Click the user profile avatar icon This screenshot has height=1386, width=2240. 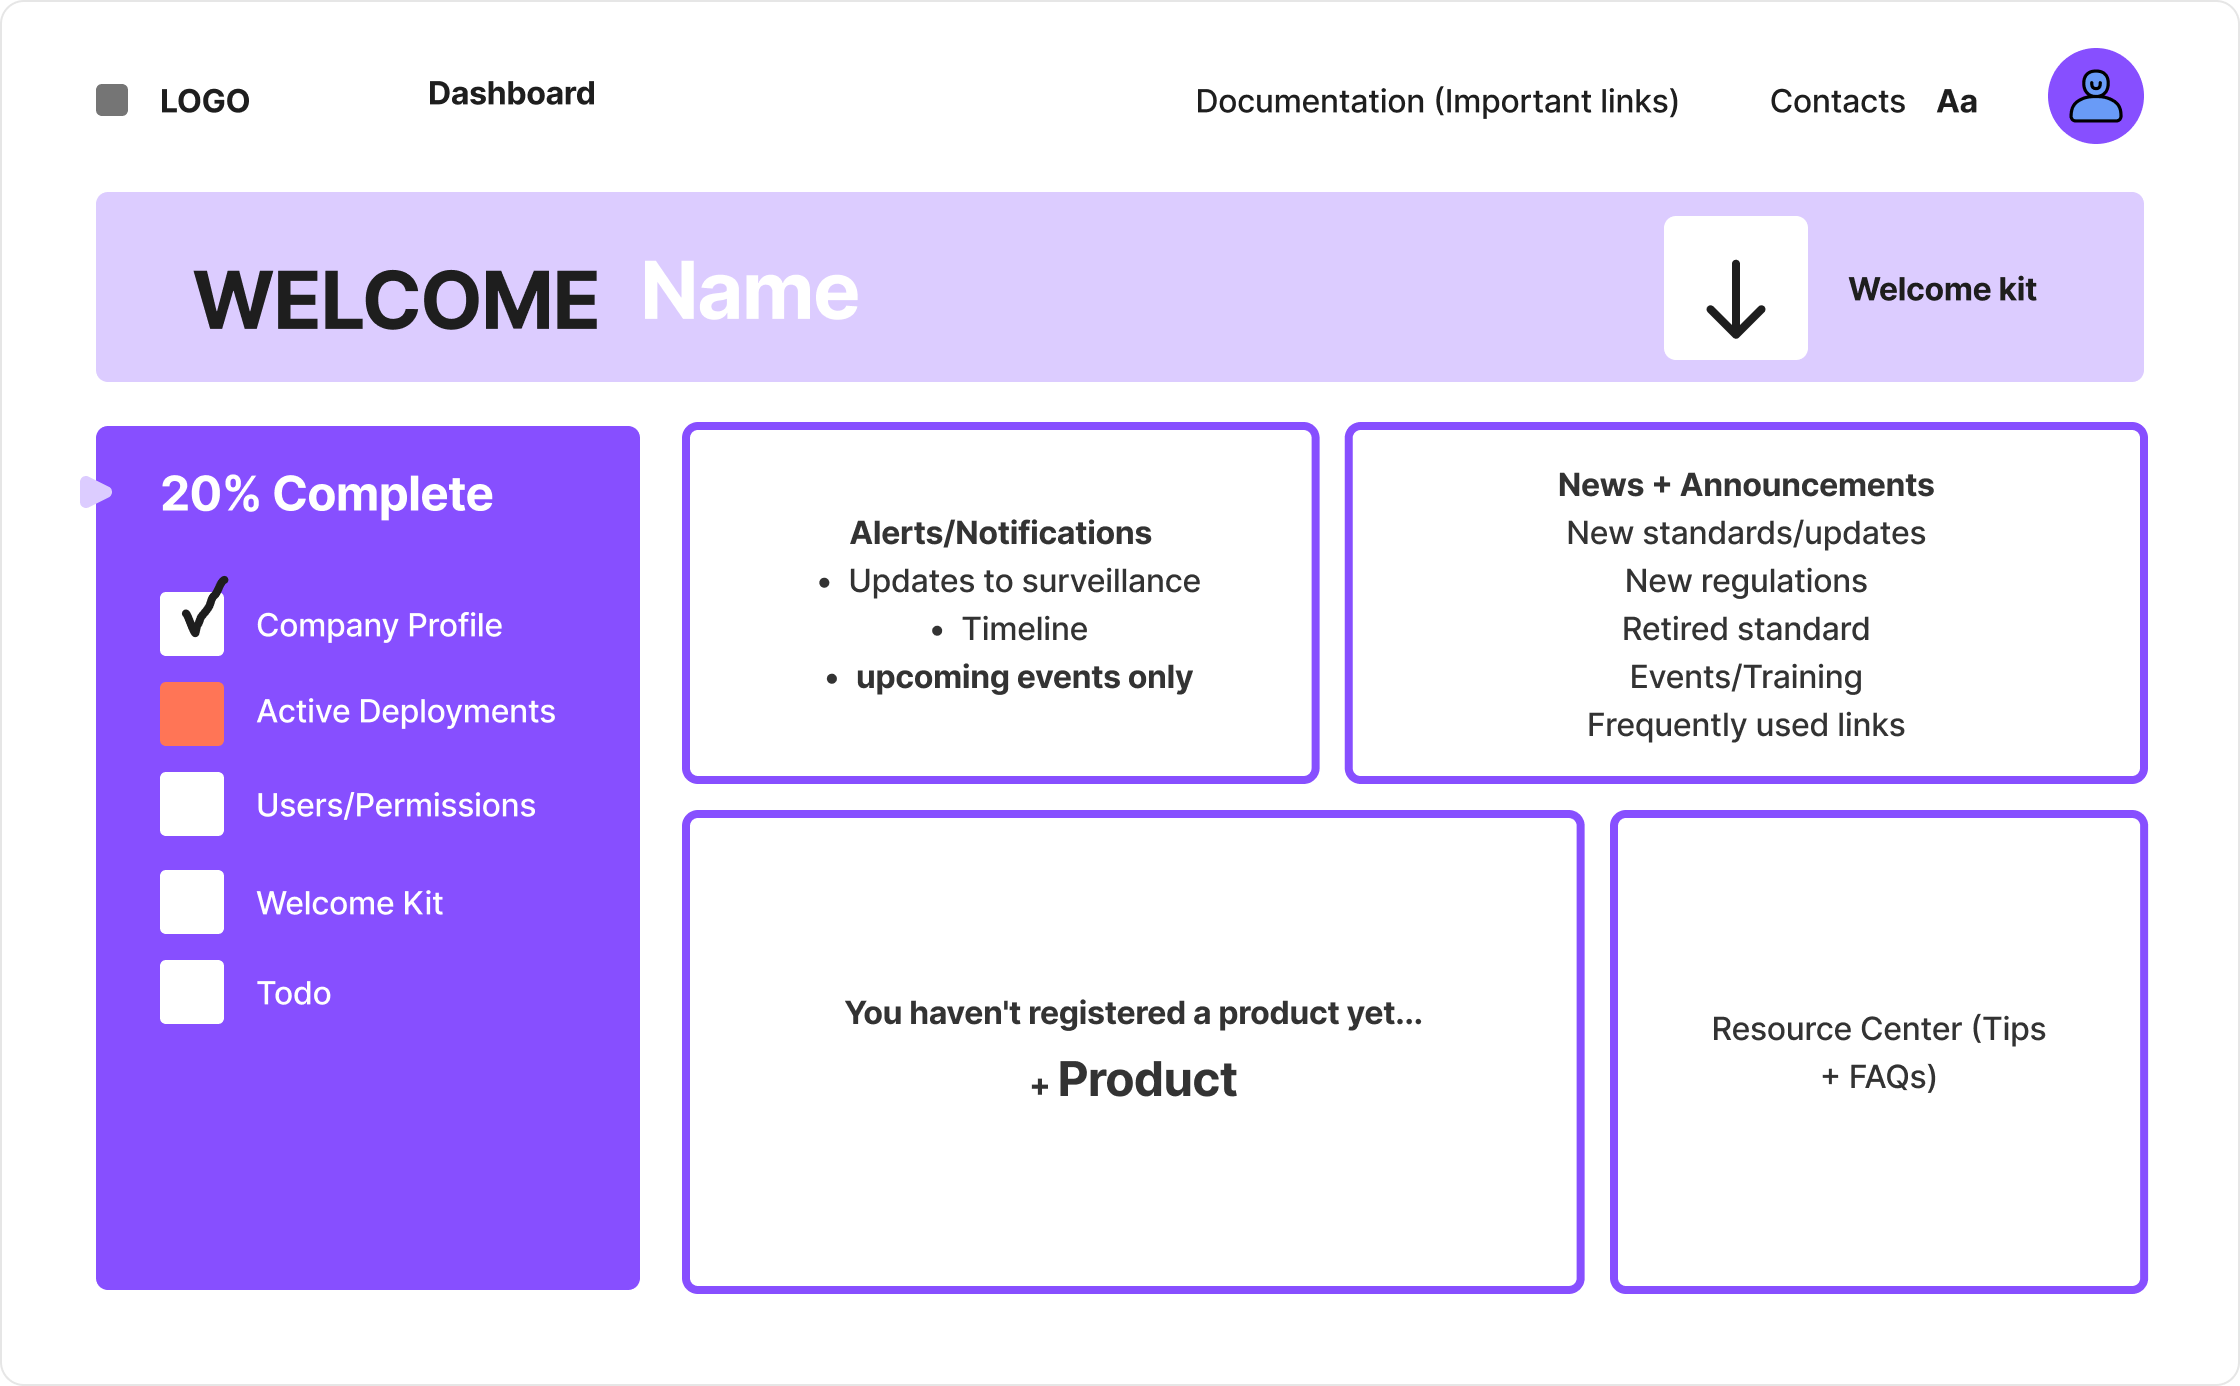click(x=2095, y=96)
